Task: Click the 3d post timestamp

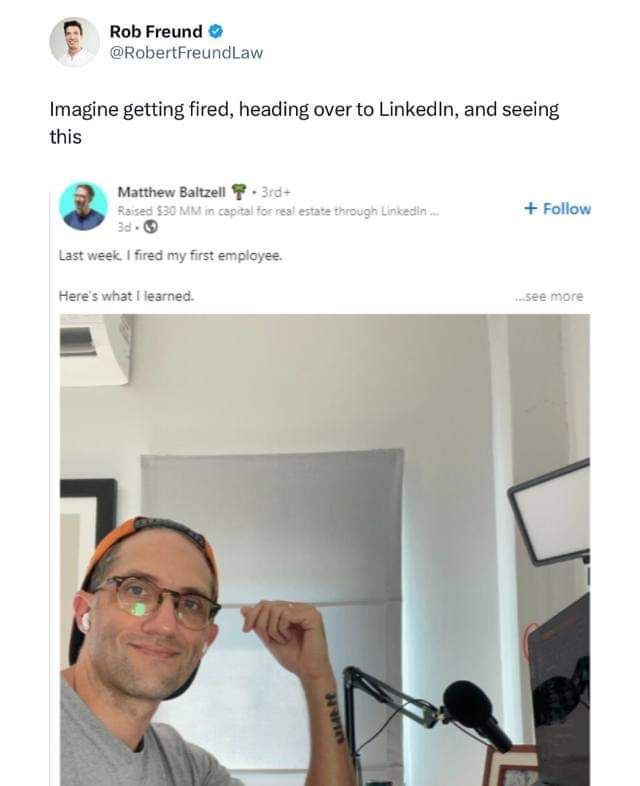Action: (x=124, y=227)
